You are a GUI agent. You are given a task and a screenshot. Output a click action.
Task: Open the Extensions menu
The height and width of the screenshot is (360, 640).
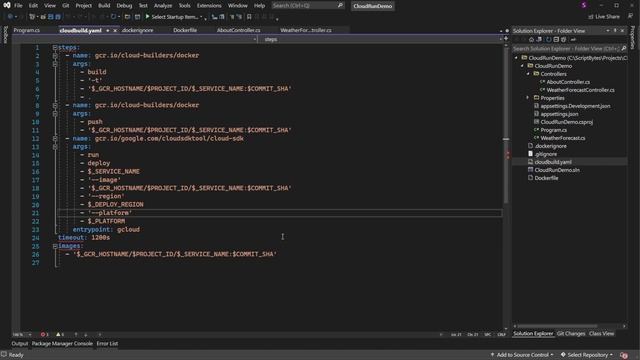click(209, 6)
